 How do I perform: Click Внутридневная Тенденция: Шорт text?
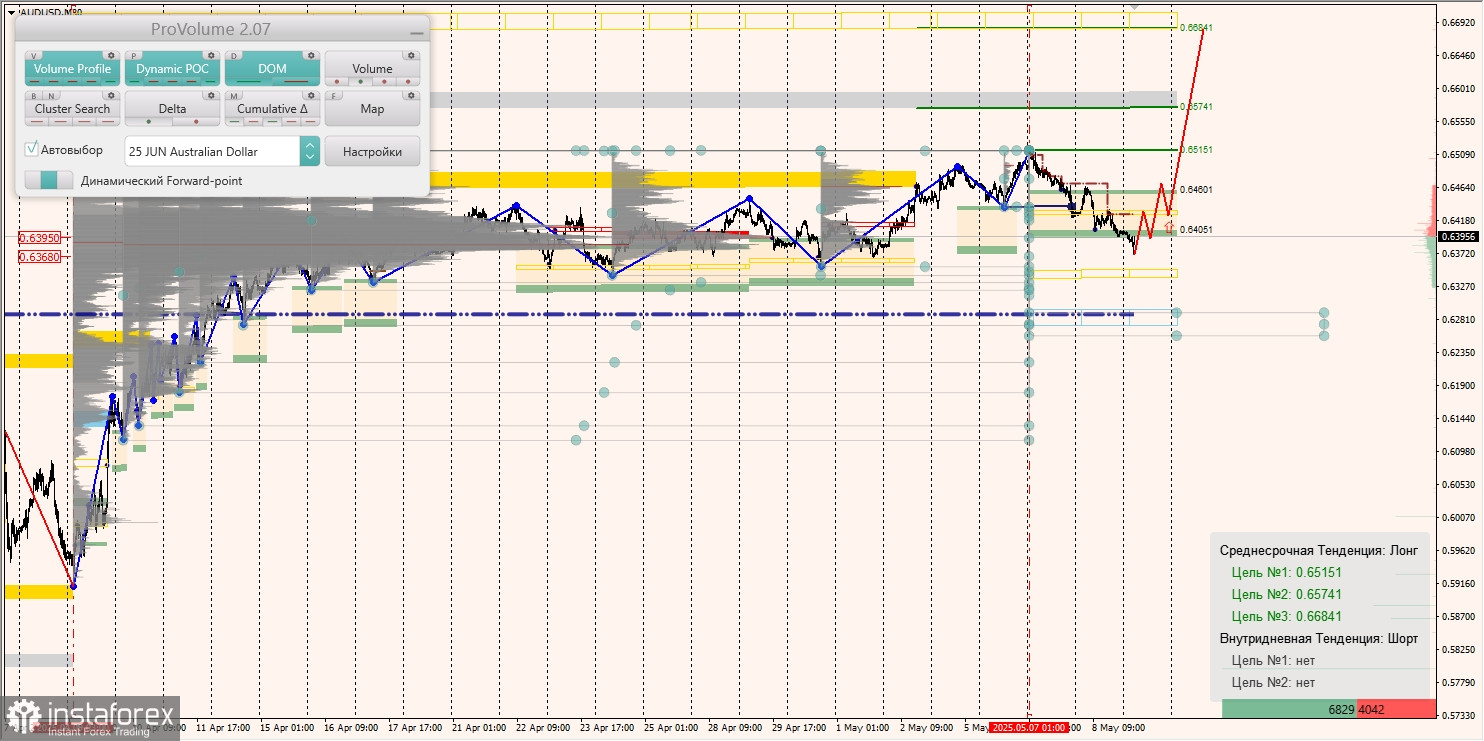[1319, 638]
